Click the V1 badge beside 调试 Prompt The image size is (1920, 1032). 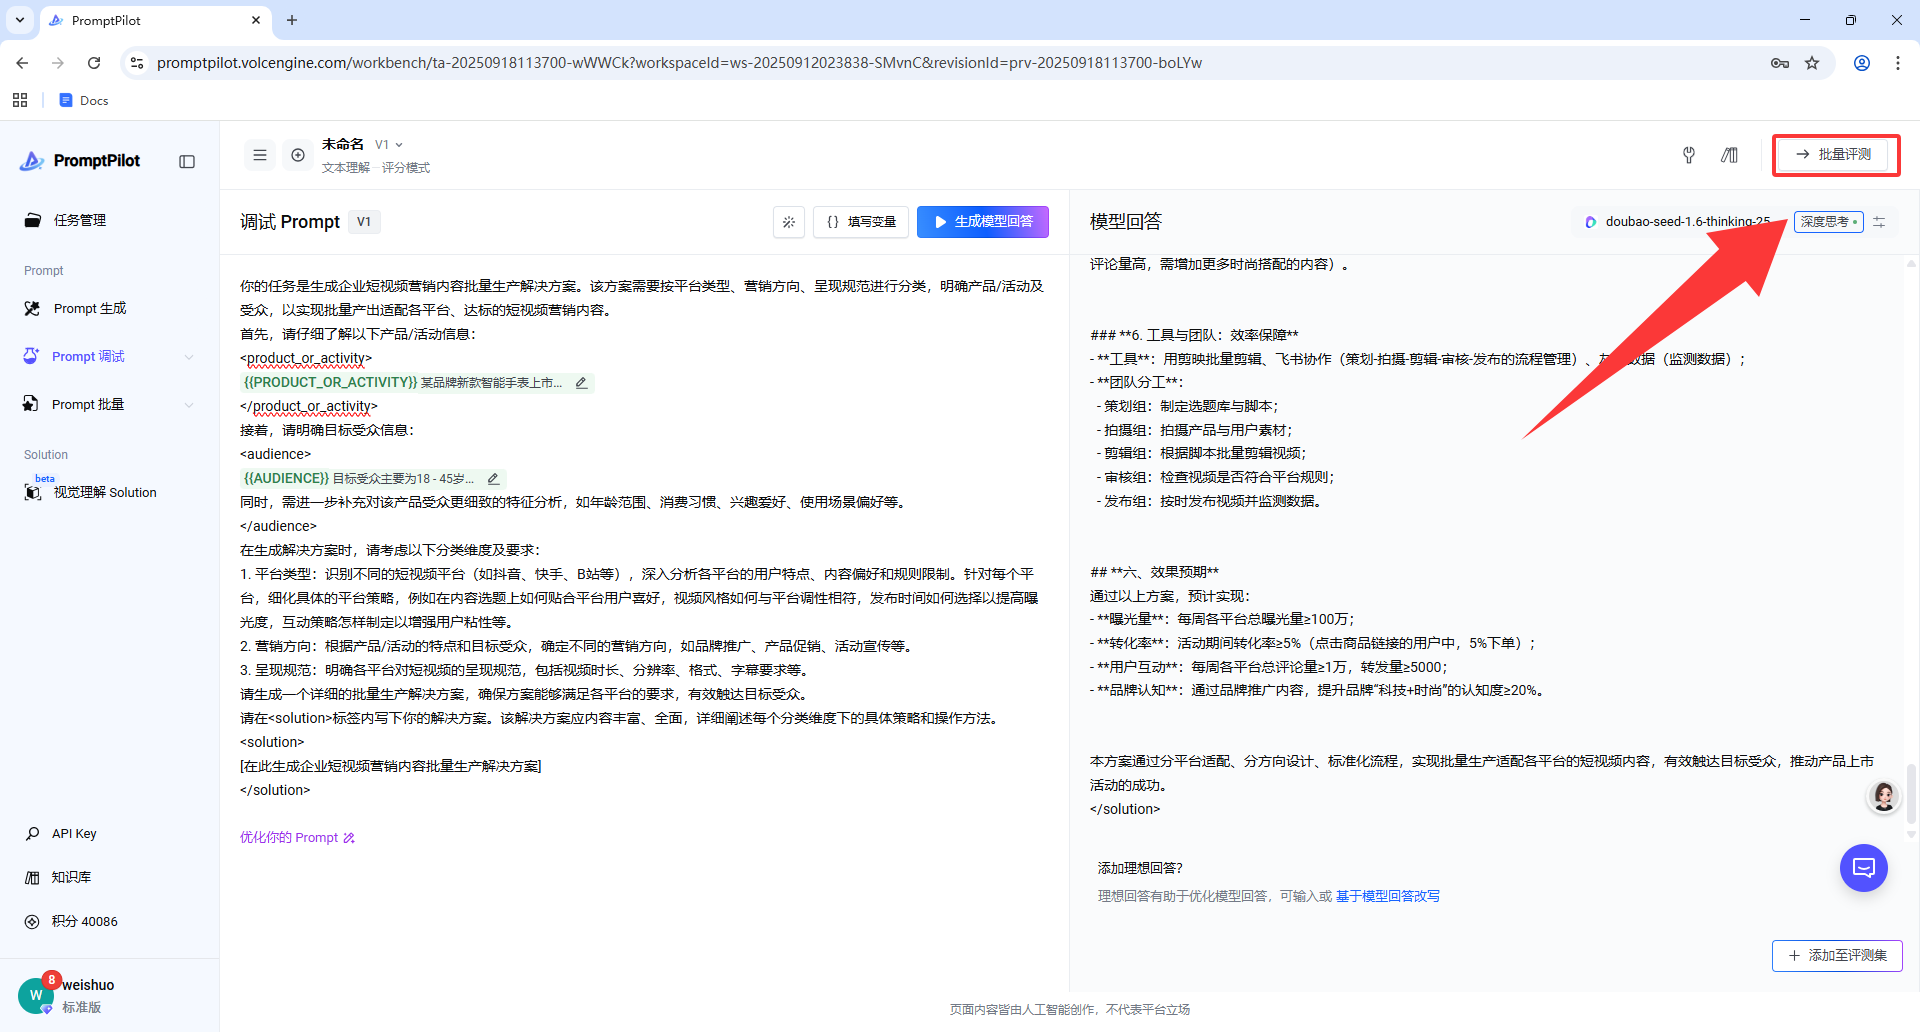pyautogui.click(x=364, y=222)
